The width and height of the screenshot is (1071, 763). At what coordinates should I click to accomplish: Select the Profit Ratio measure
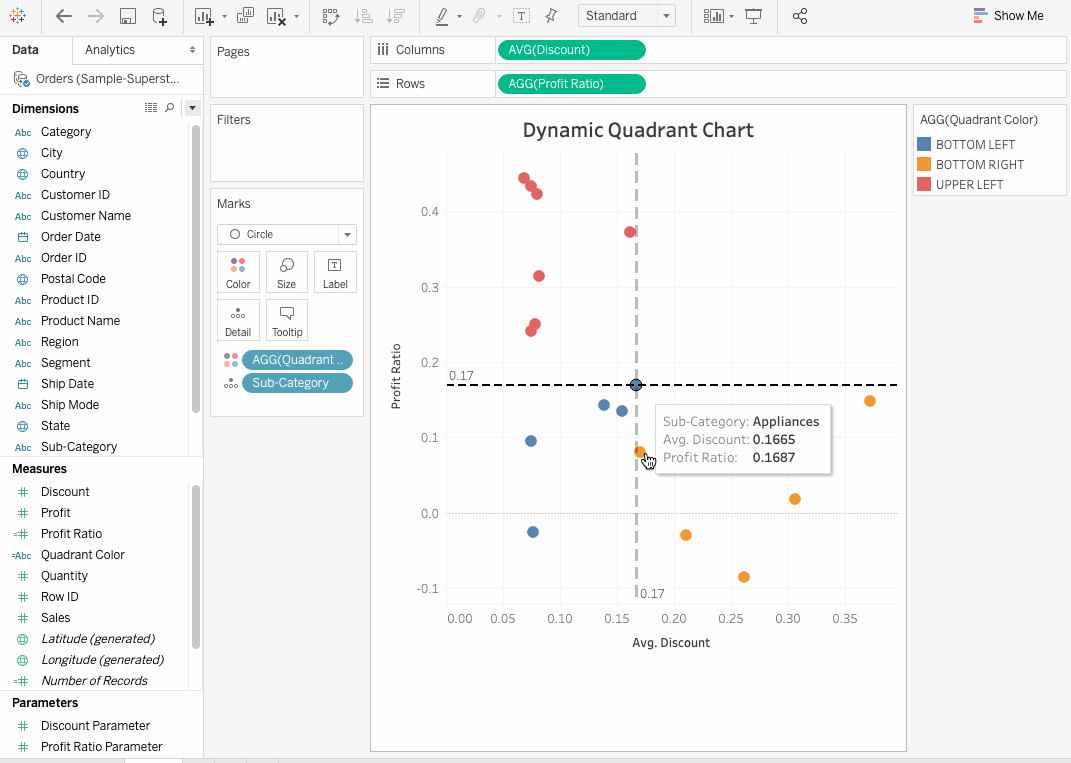click(x=71, y=533)
